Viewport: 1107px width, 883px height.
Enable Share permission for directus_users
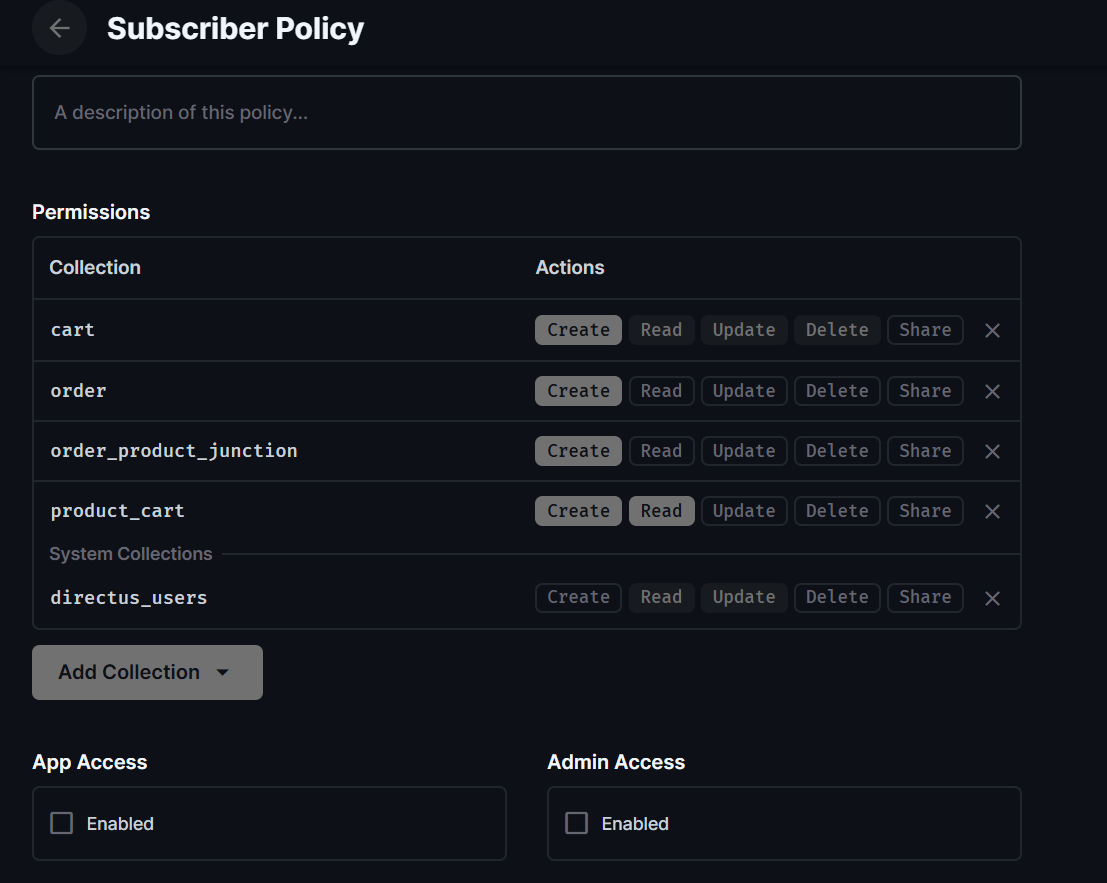click(x=925, y=597)
